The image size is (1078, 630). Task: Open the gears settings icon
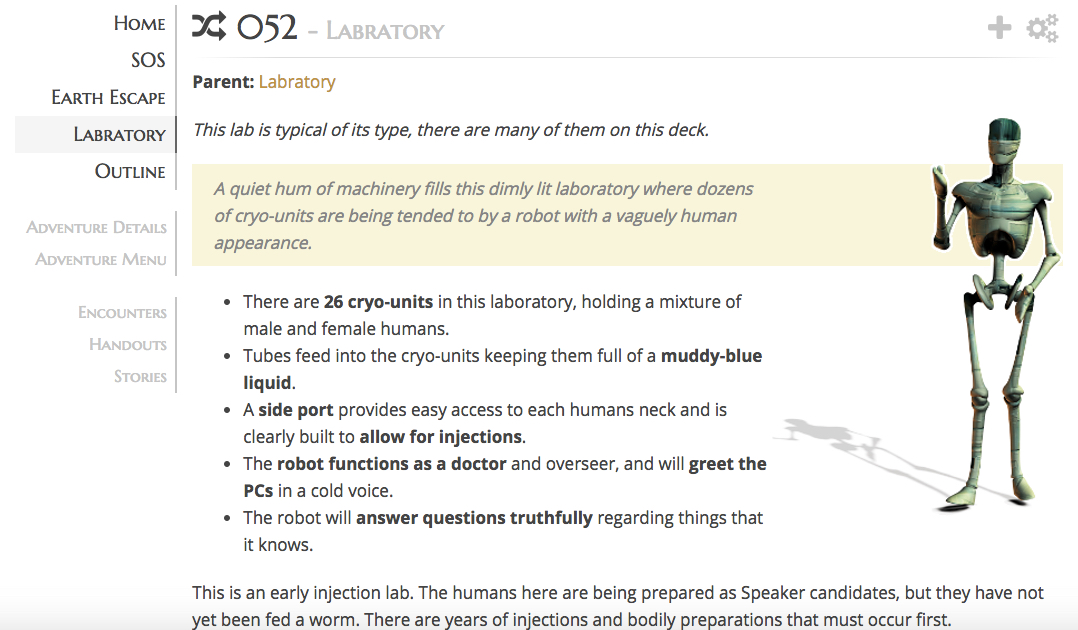(x=1042, y=28)
